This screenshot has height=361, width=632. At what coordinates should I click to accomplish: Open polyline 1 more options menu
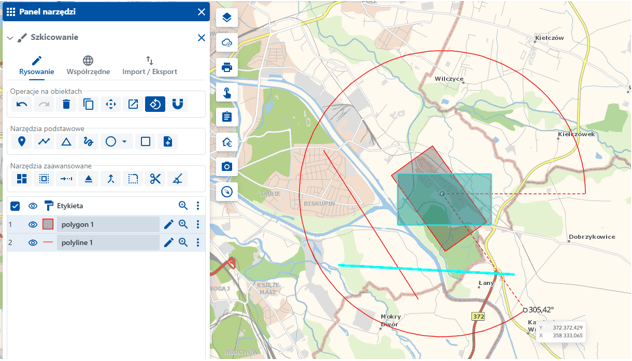click(198, 243)
